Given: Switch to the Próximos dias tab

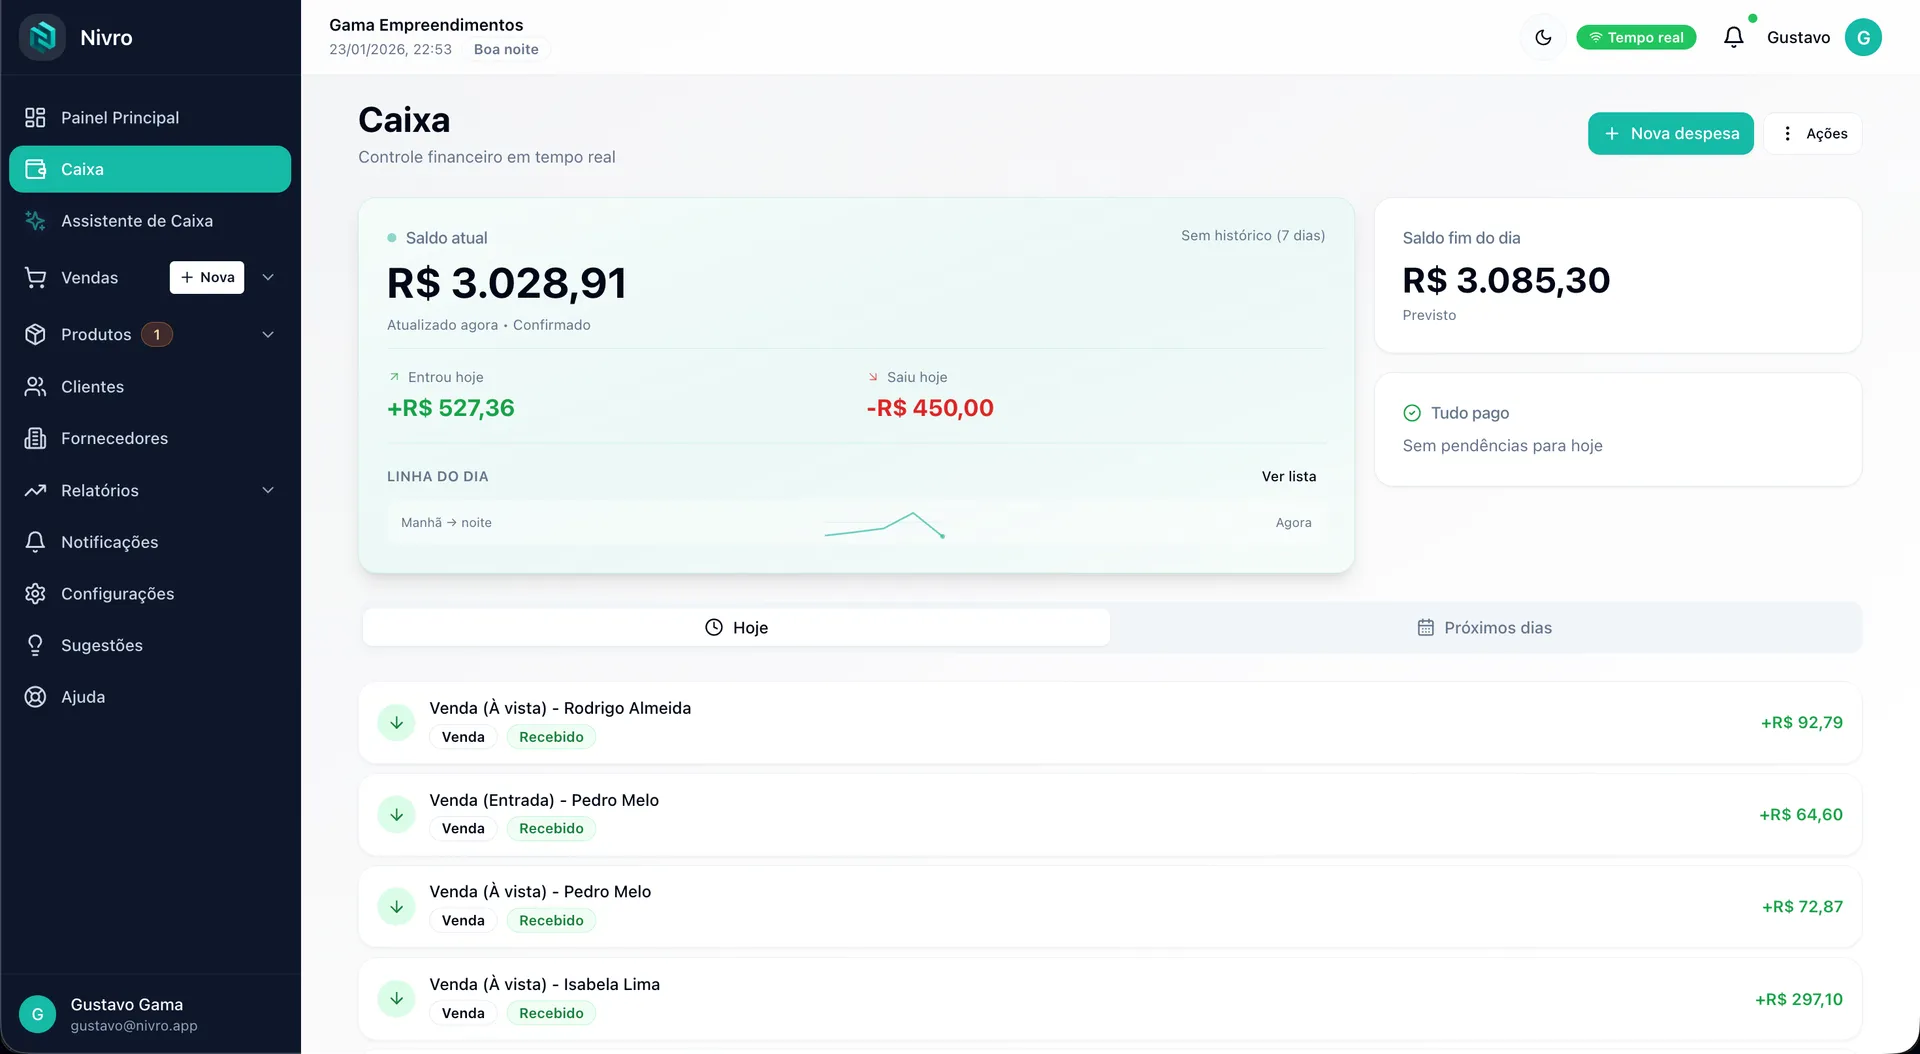Looking at the screenshot, I should click(1485, 628).
